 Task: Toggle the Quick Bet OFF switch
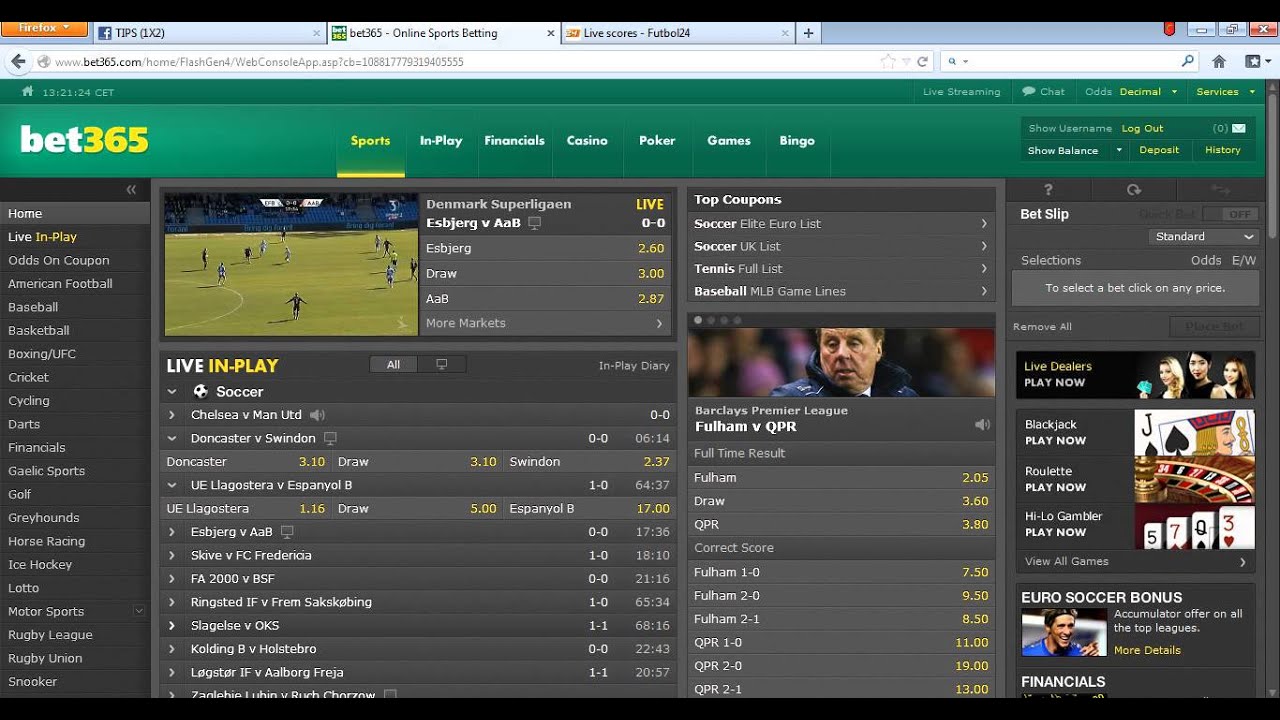[x=1230, y=214]
